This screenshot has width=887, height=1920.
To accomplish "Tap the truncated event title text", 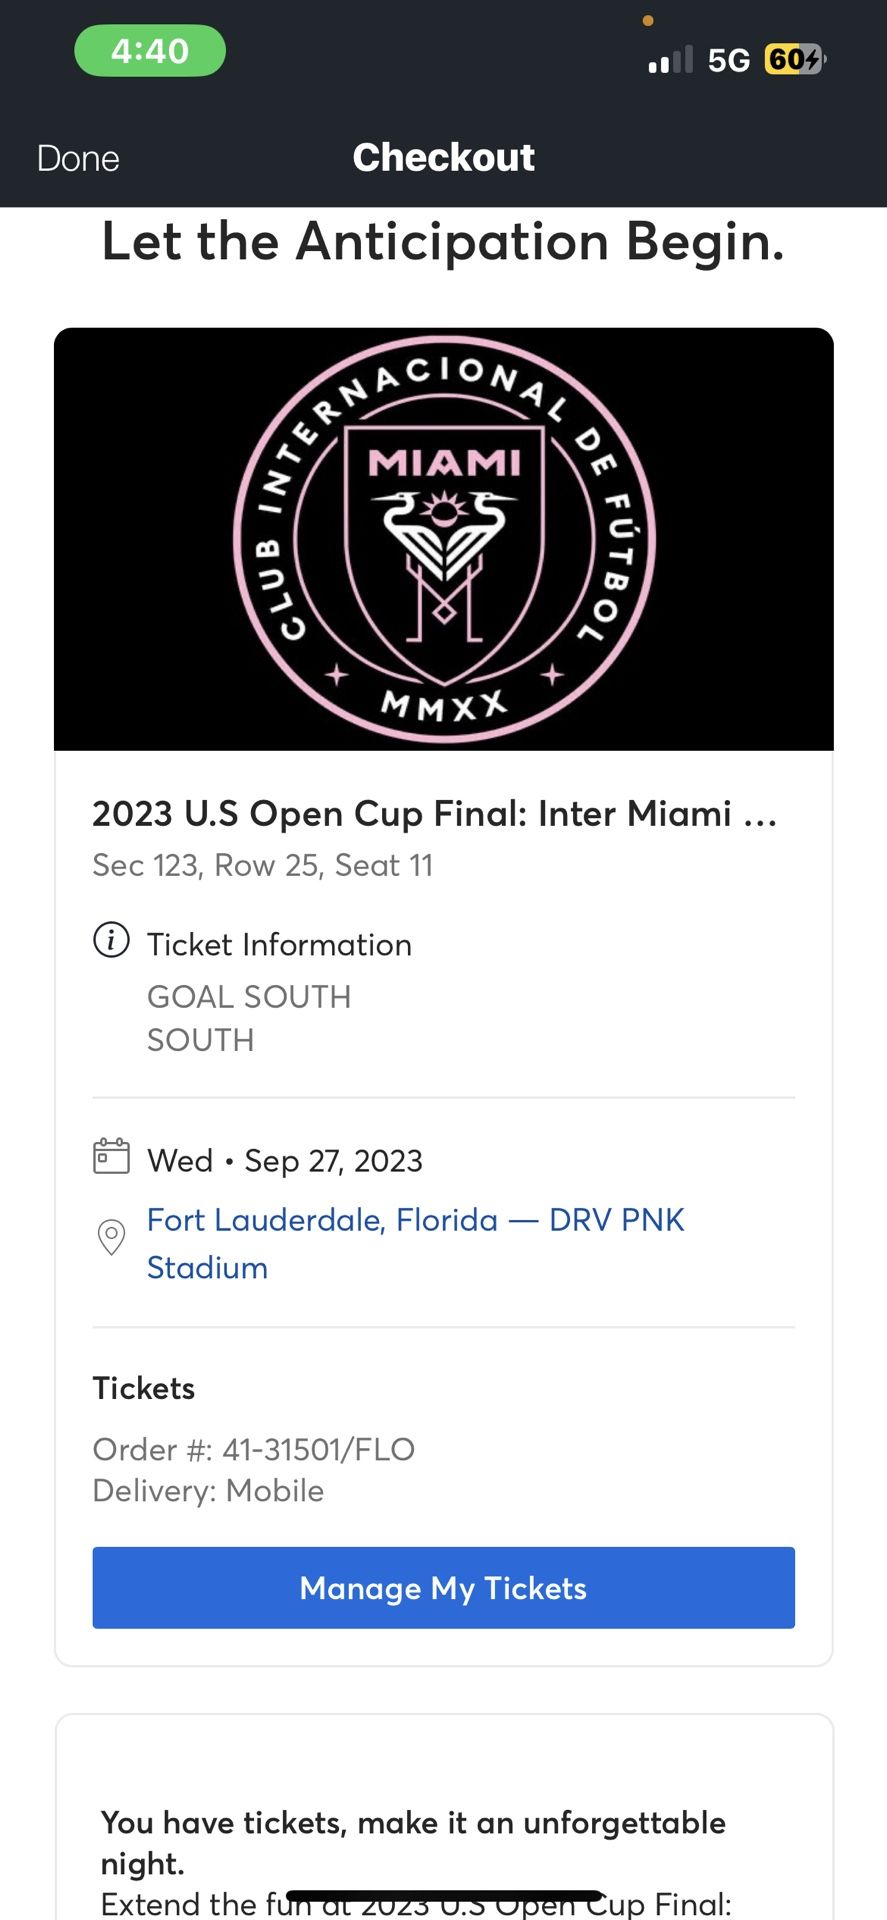I will click(x=434, y=814).
